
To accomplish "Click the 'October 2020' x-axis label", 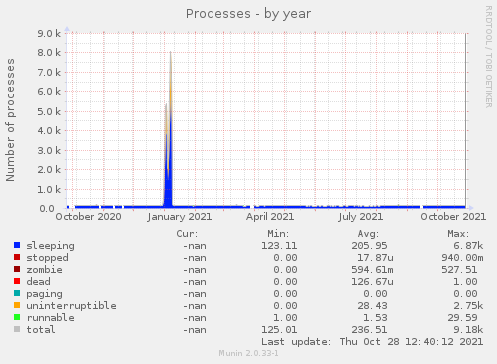I will (88, 217).
